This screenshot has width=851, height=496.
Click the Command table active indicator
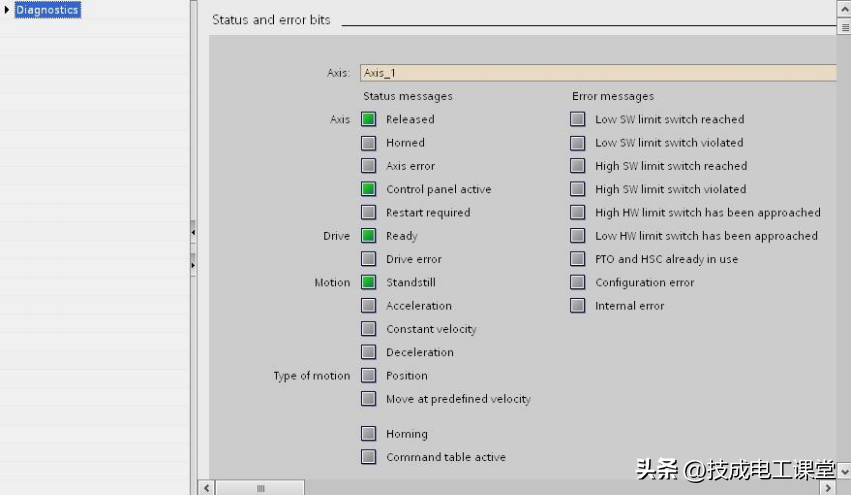[x=368, y=457]
